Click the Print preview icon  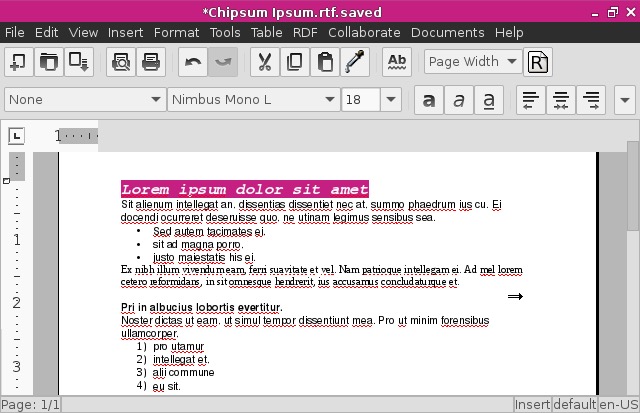click(x=121, y=61)
